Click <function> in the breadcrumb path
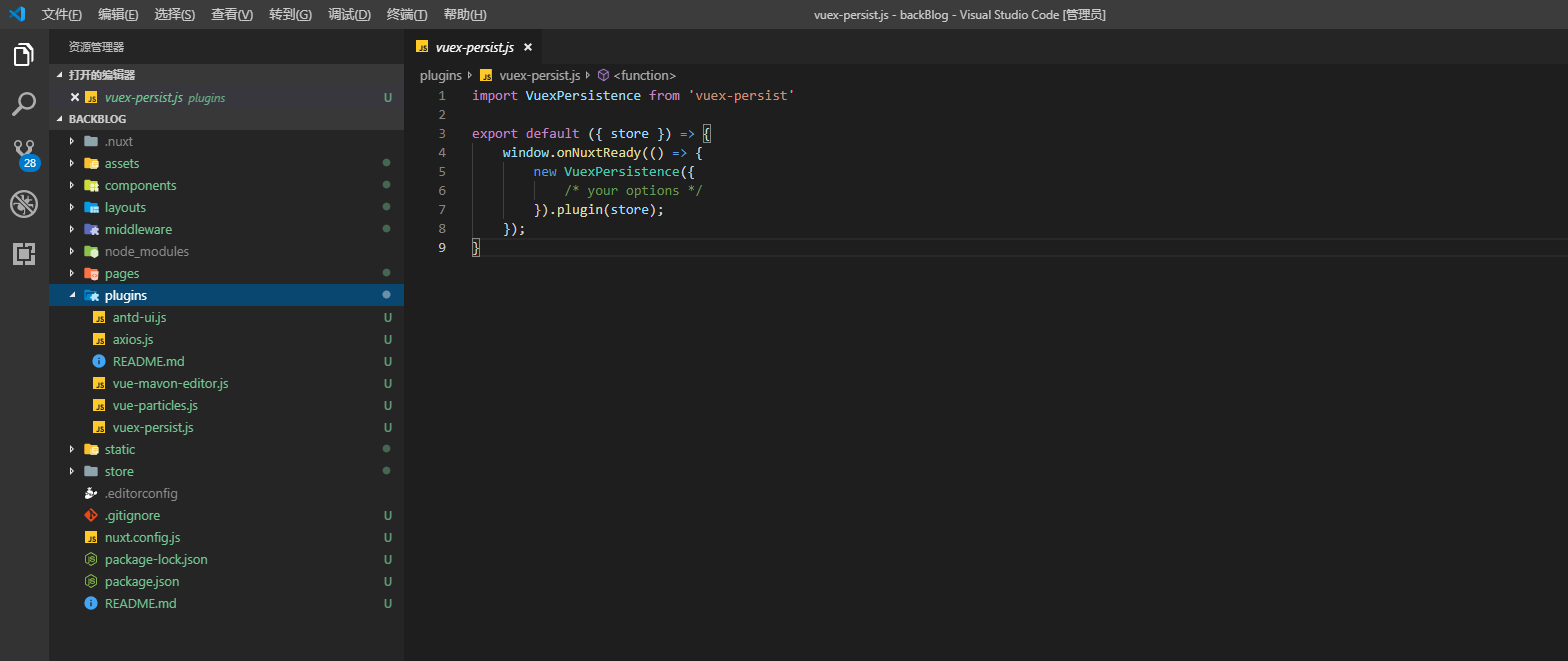1568x661 pixels. tap(645, 75)
